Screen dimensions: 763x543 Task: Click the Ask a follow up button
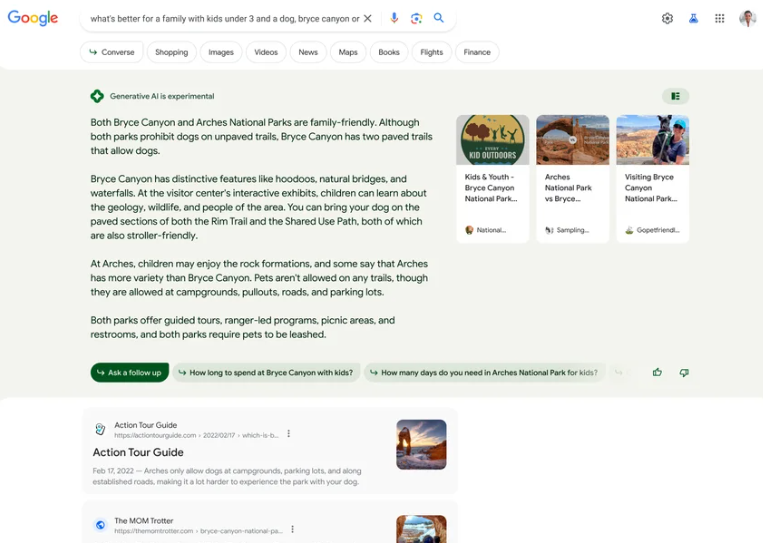(129, 372)
